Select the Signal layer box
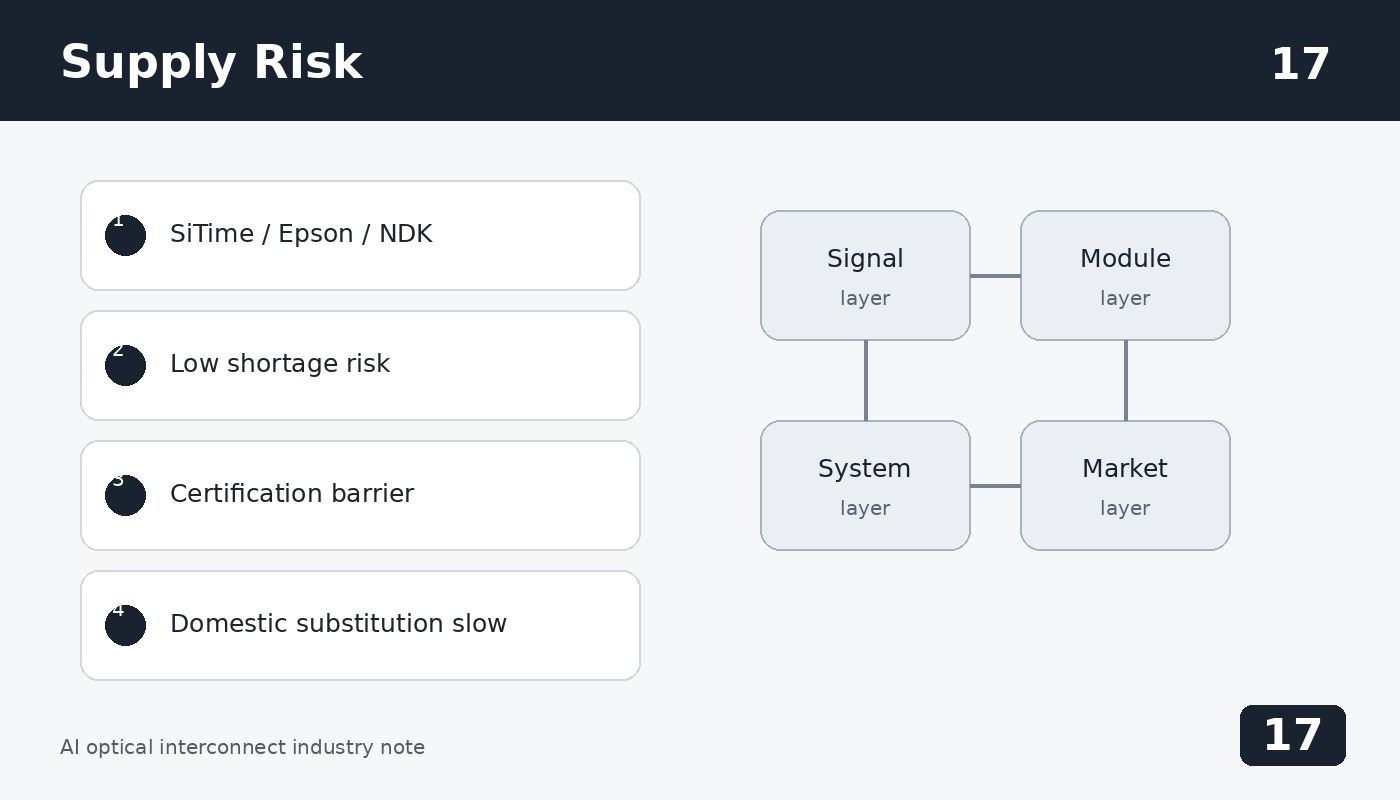The width and height of the screenshot is (1400, 800). [865, 275]
